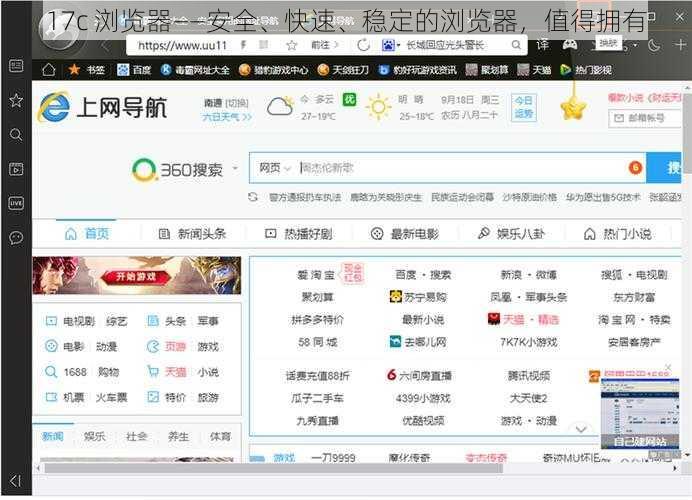The image size is (692, 500).
Task: Open the 邮箱帐号 mailbox field
Action: coord(646,118)
